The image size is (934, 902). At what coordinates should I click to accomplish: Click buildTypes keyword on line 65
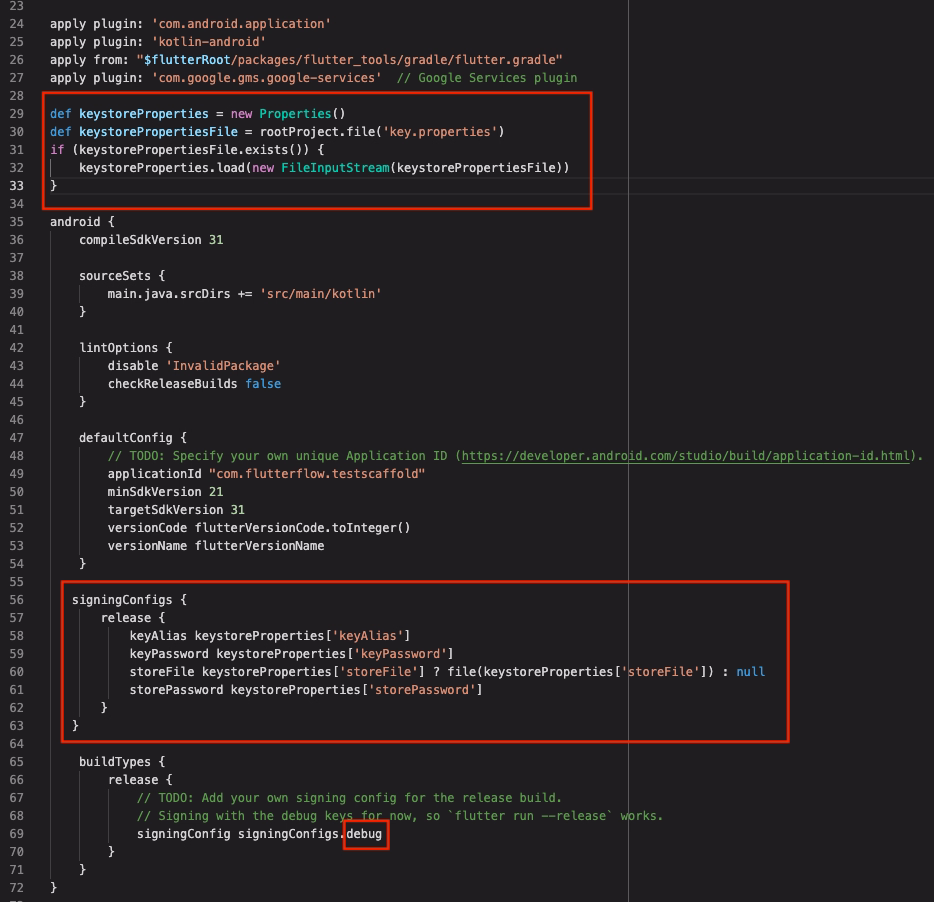(x=115, y=762)
